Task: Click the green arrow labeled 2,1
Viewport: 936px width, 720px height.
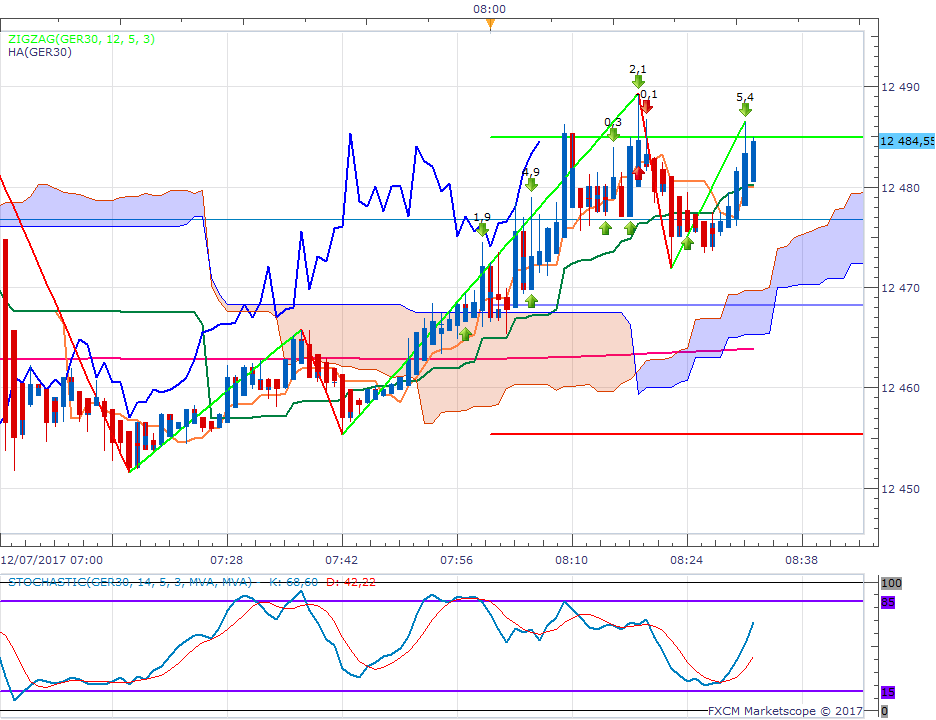Action: pos(638,82)
